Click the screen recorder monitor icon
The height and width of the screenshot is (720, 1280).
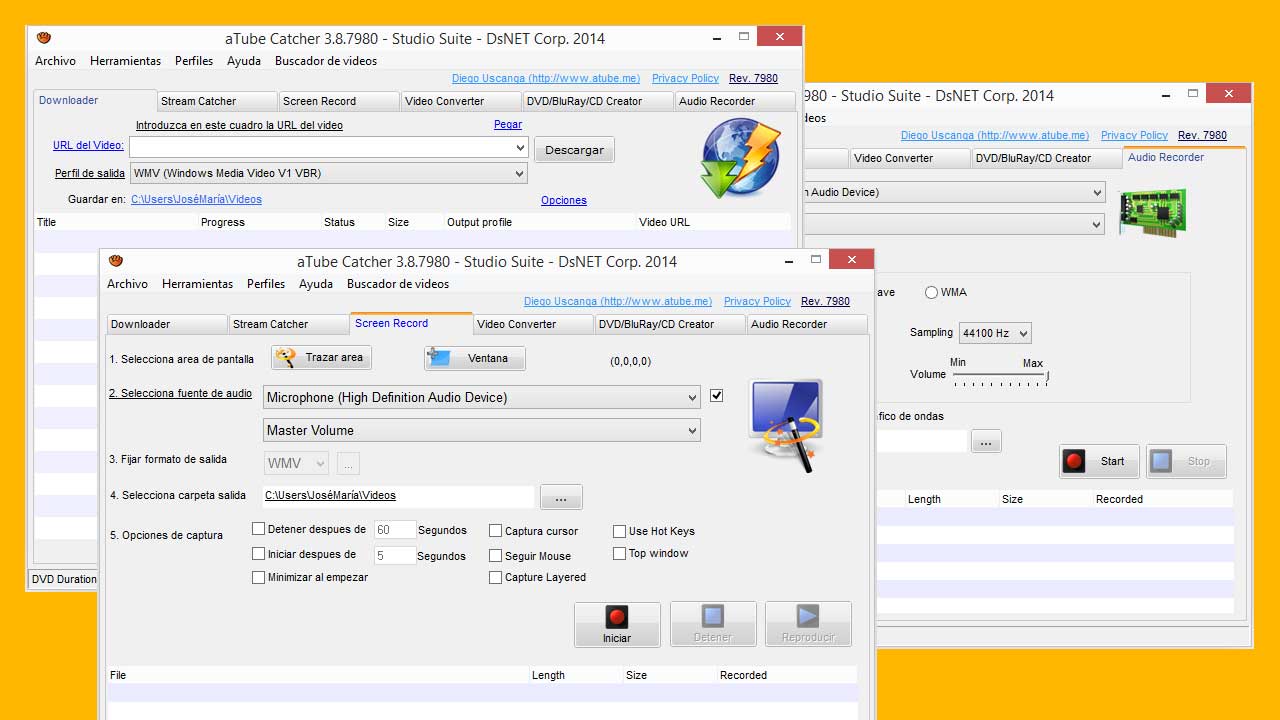pos(785,424)
